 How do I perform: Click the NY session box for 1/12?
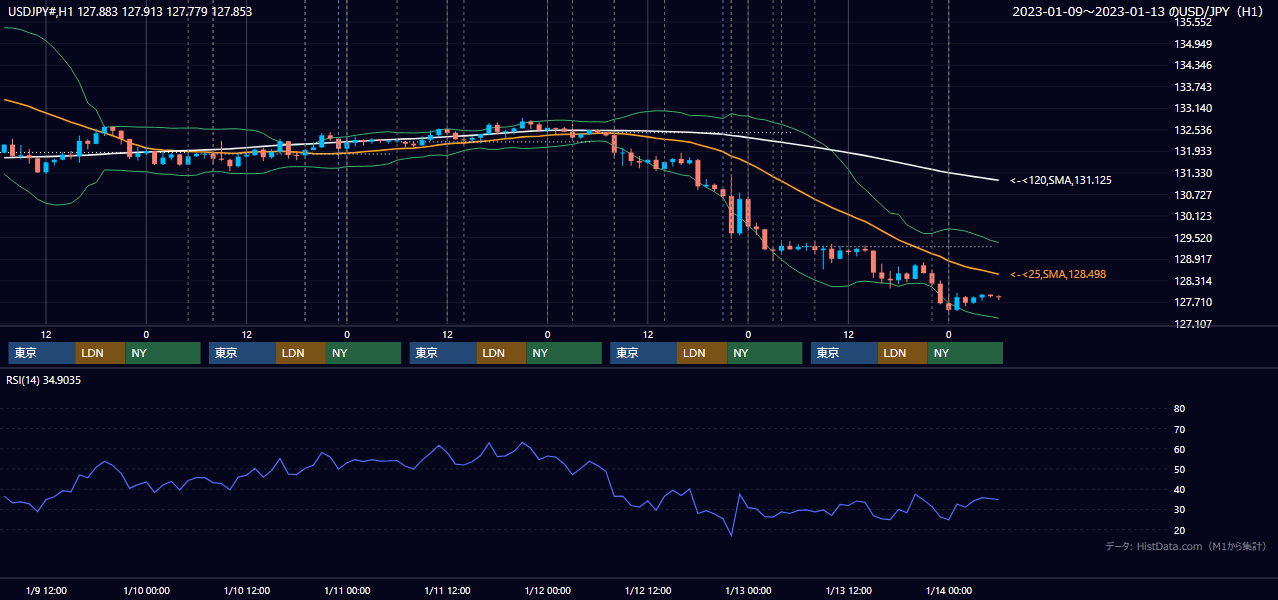pyautogui.click(x=764, y=353)
